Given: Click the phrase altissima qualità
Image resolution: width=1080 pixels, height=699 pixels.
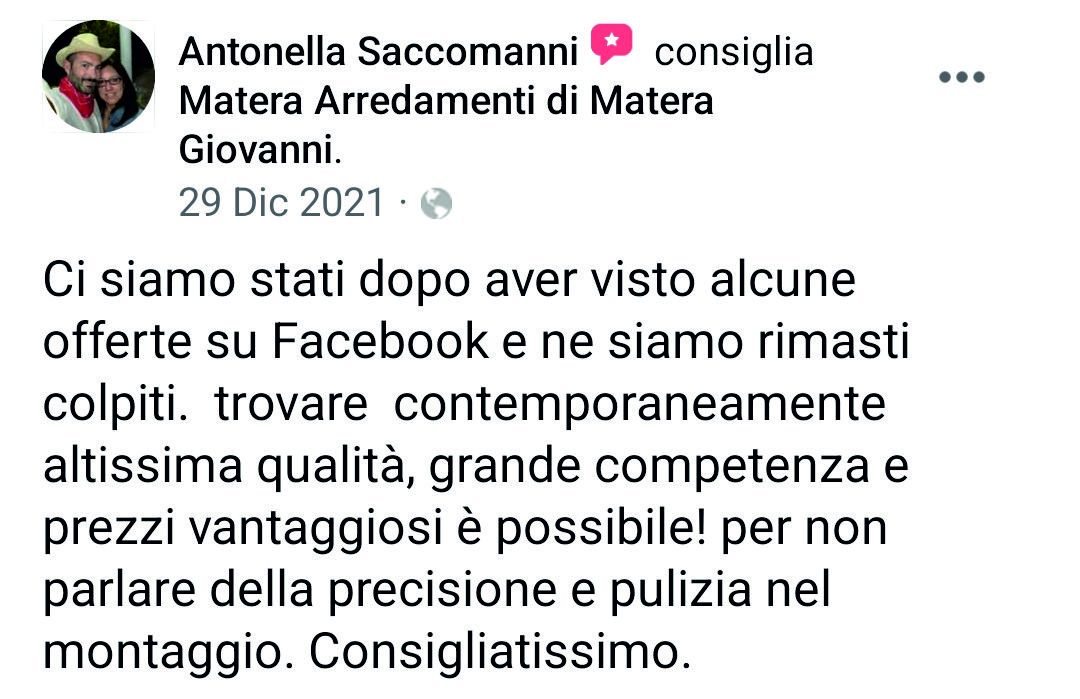Looking at the screenshot, I should tap(229, 467).
